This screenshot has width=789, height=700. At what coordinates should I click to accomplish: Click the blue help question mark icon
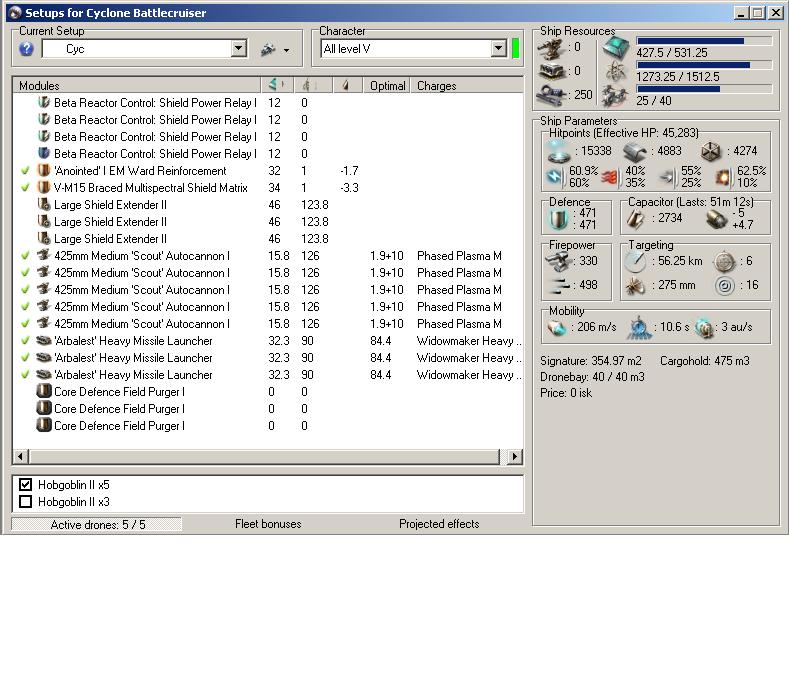tap(26, 49)
